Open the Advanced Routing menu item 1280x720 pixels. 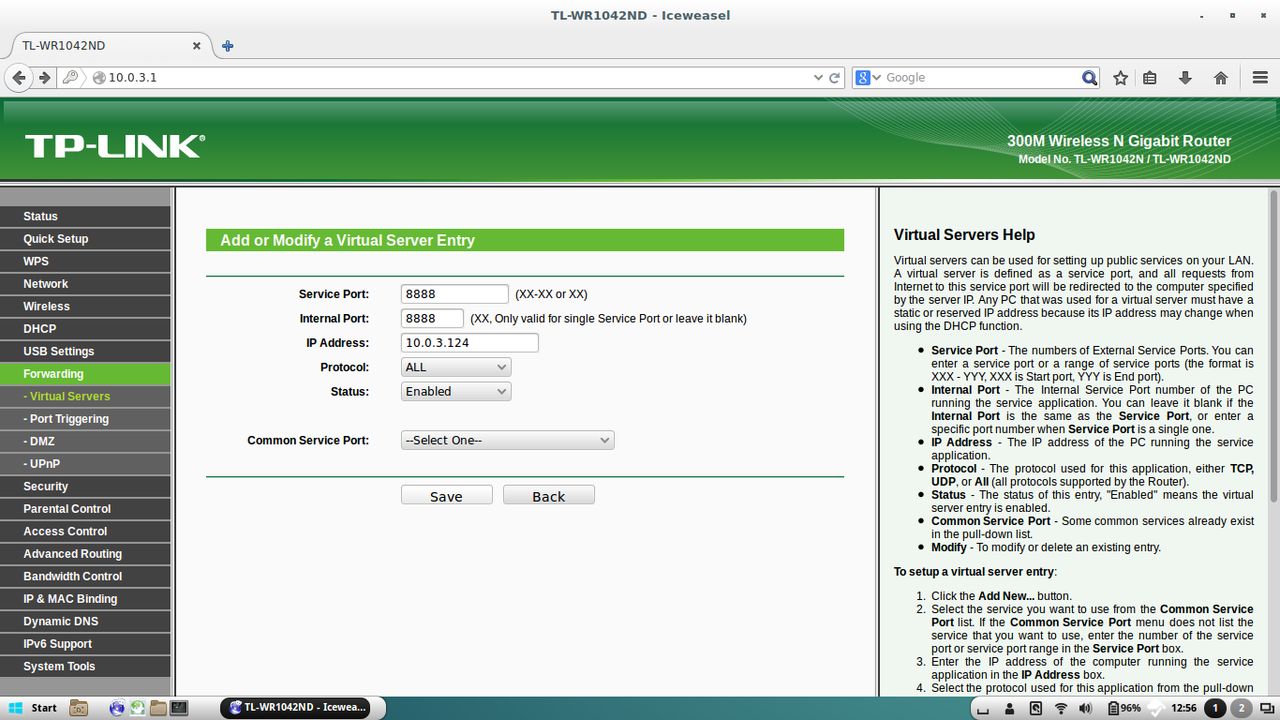[85, 554]
